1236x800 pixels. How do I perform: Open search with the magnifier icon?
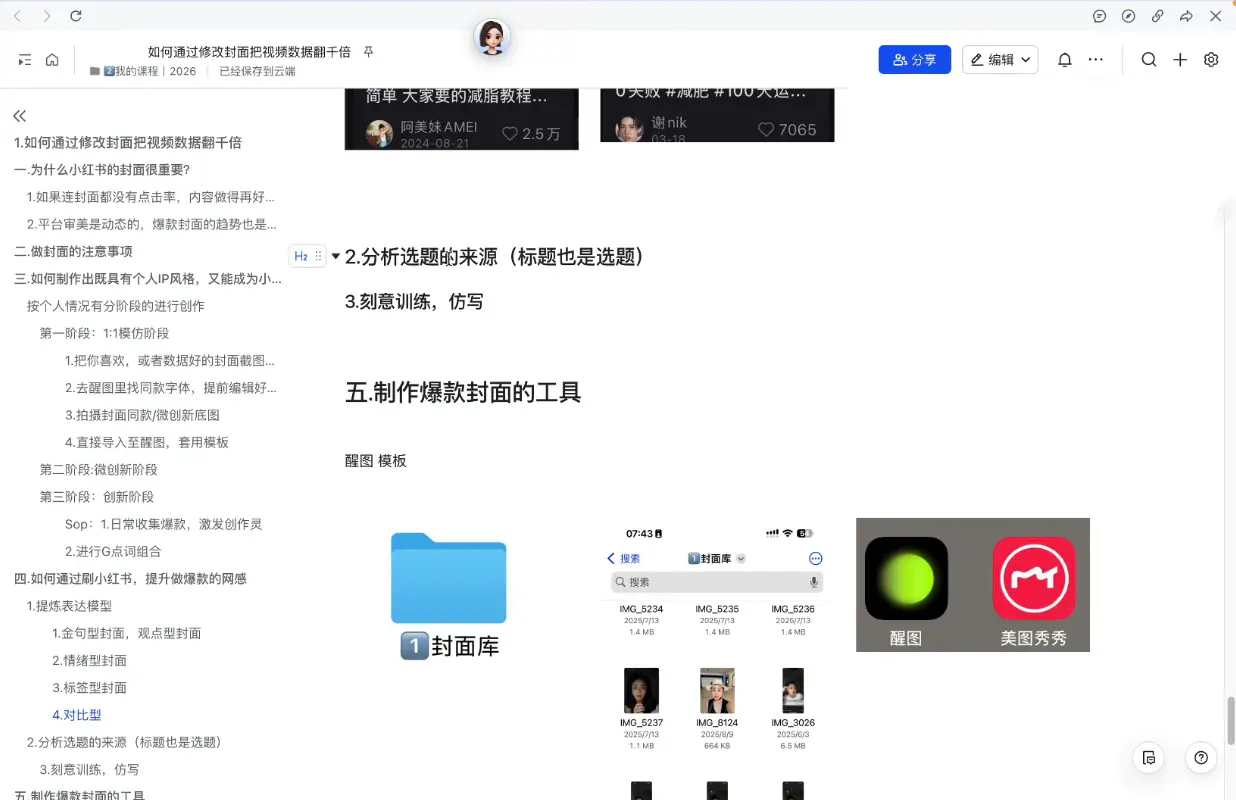1149,60
